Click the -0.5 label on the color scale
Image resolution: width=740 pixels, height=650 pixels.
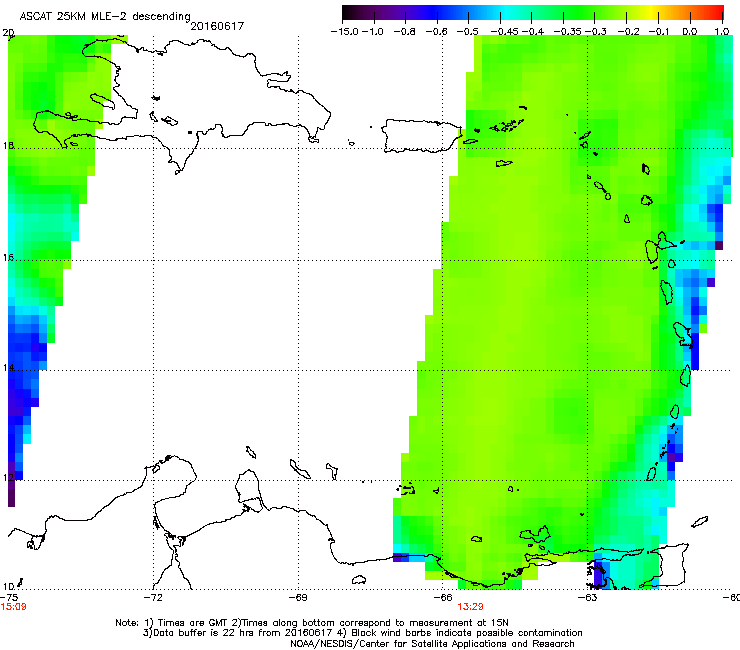coord(467,32)
